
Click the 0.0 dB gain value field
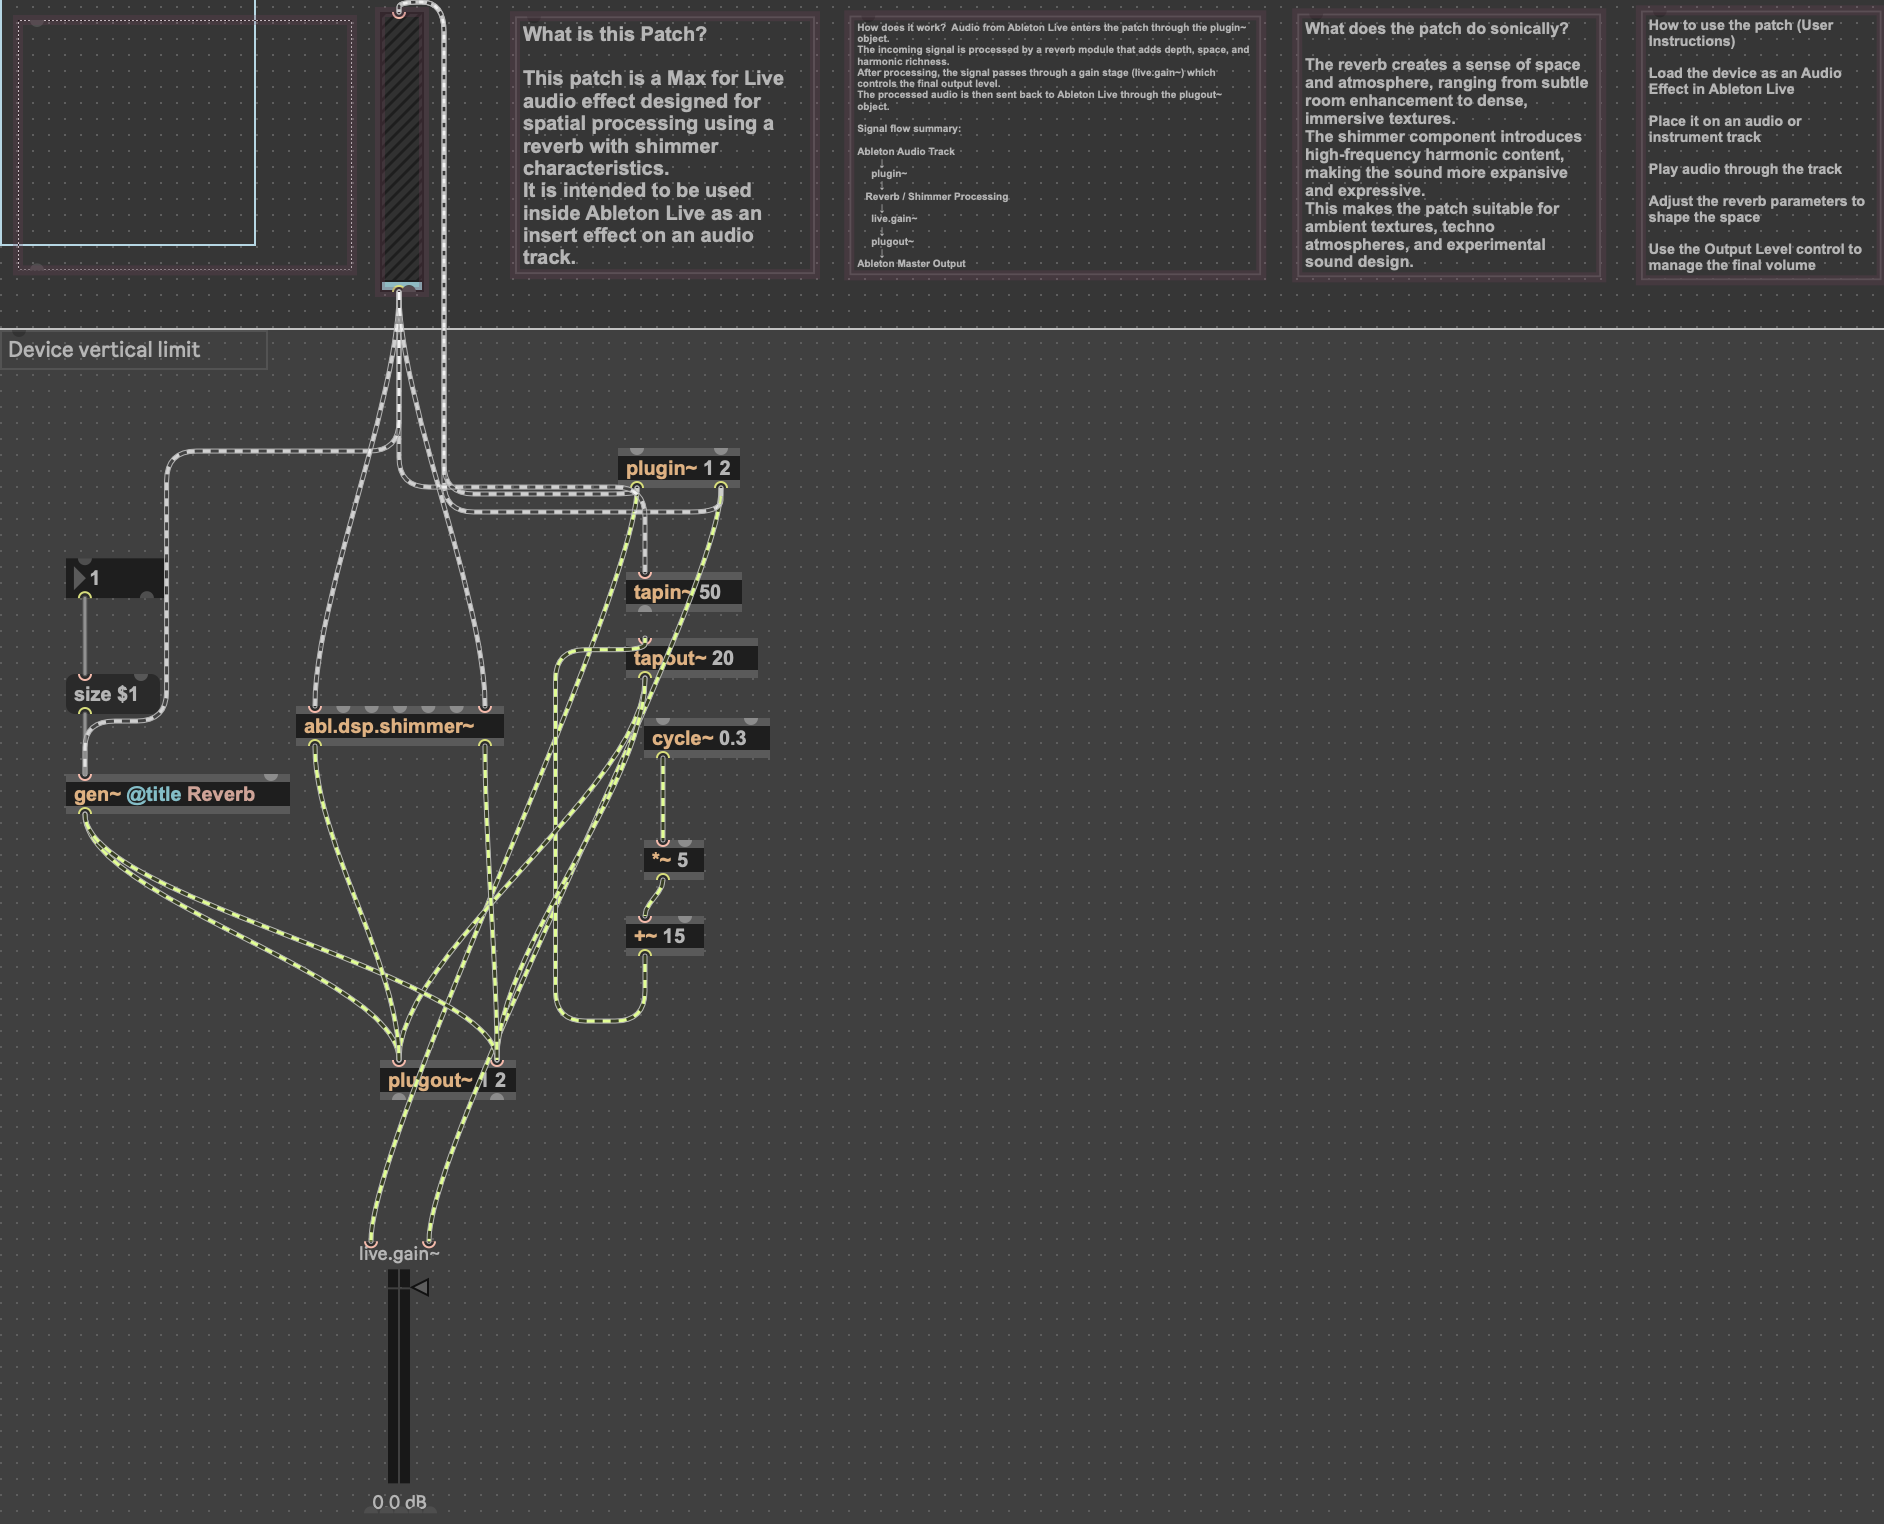[x=399, y=1502]
